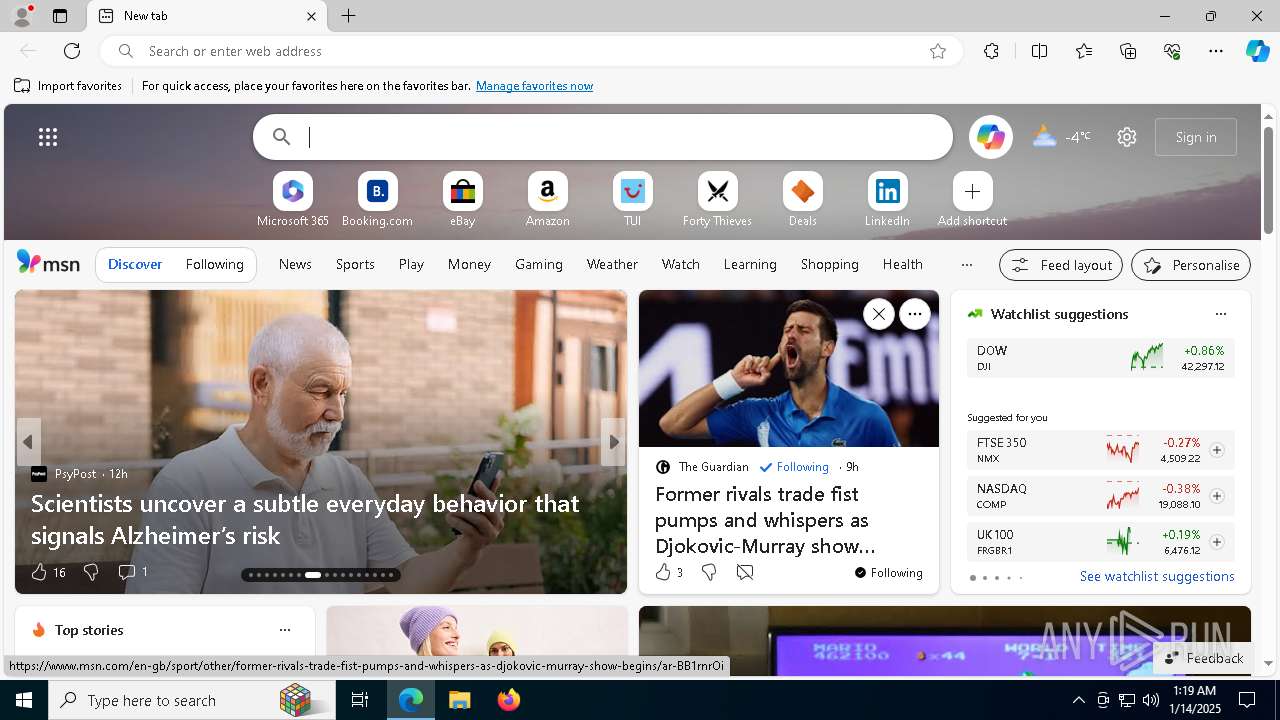Screen dimensions: 1280x720
Task: Click Import favorites
Action: (x=68, y=86)
